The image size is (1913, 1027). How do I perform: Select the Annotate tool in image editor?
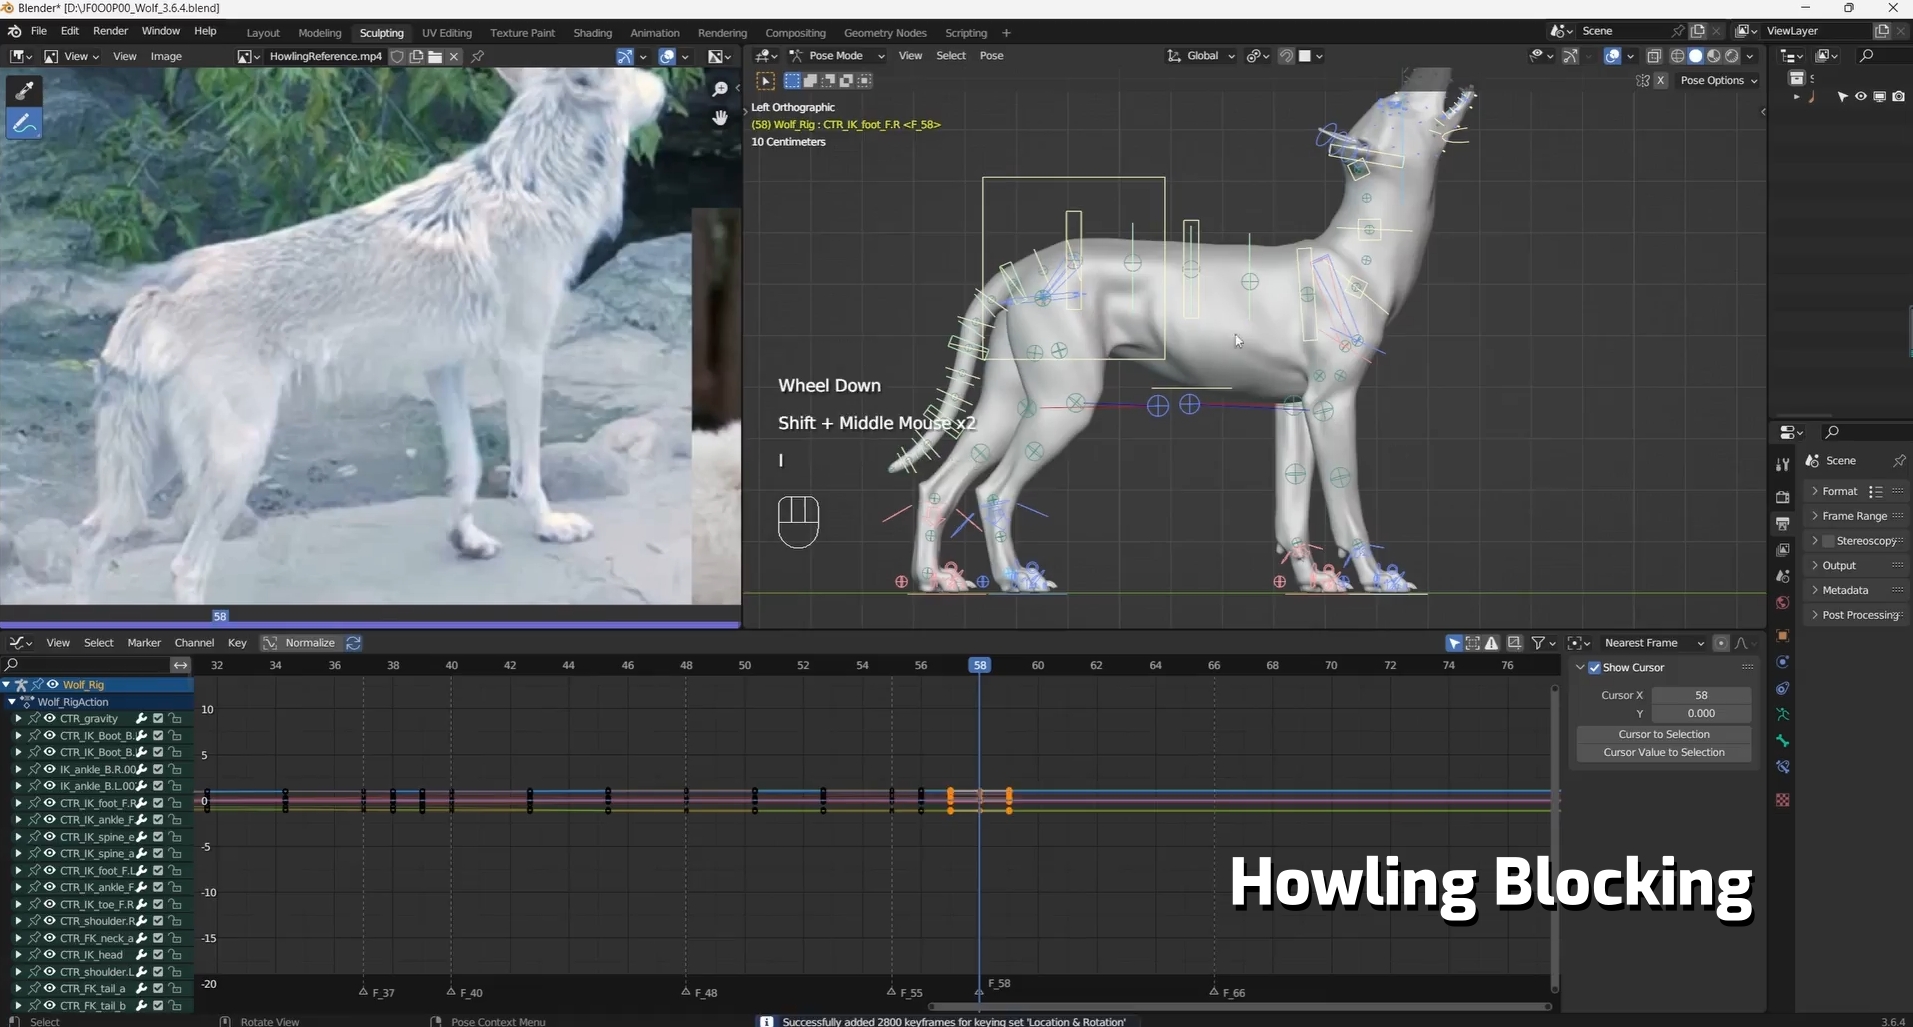point(24,124)
